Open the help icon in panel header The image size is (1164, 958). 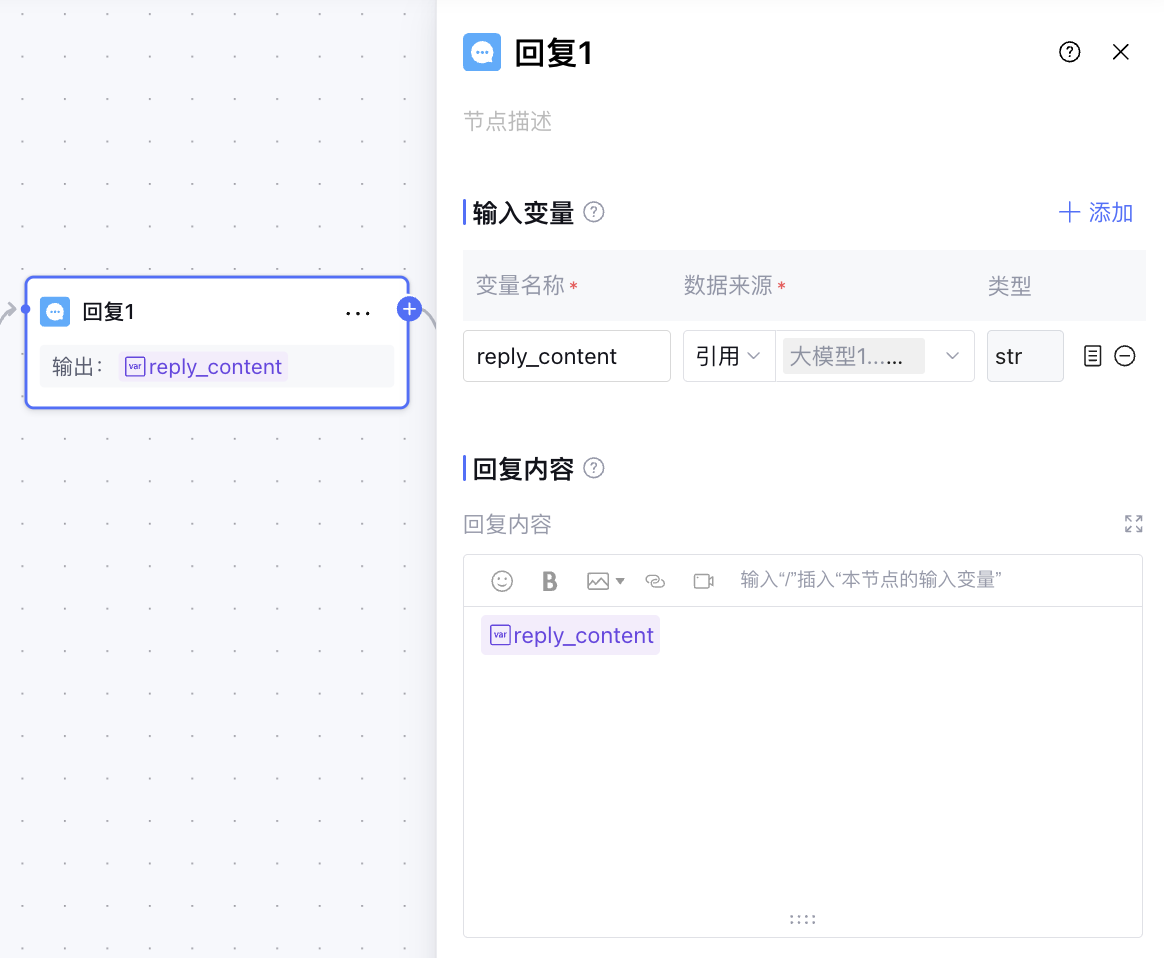(1069, 52)
